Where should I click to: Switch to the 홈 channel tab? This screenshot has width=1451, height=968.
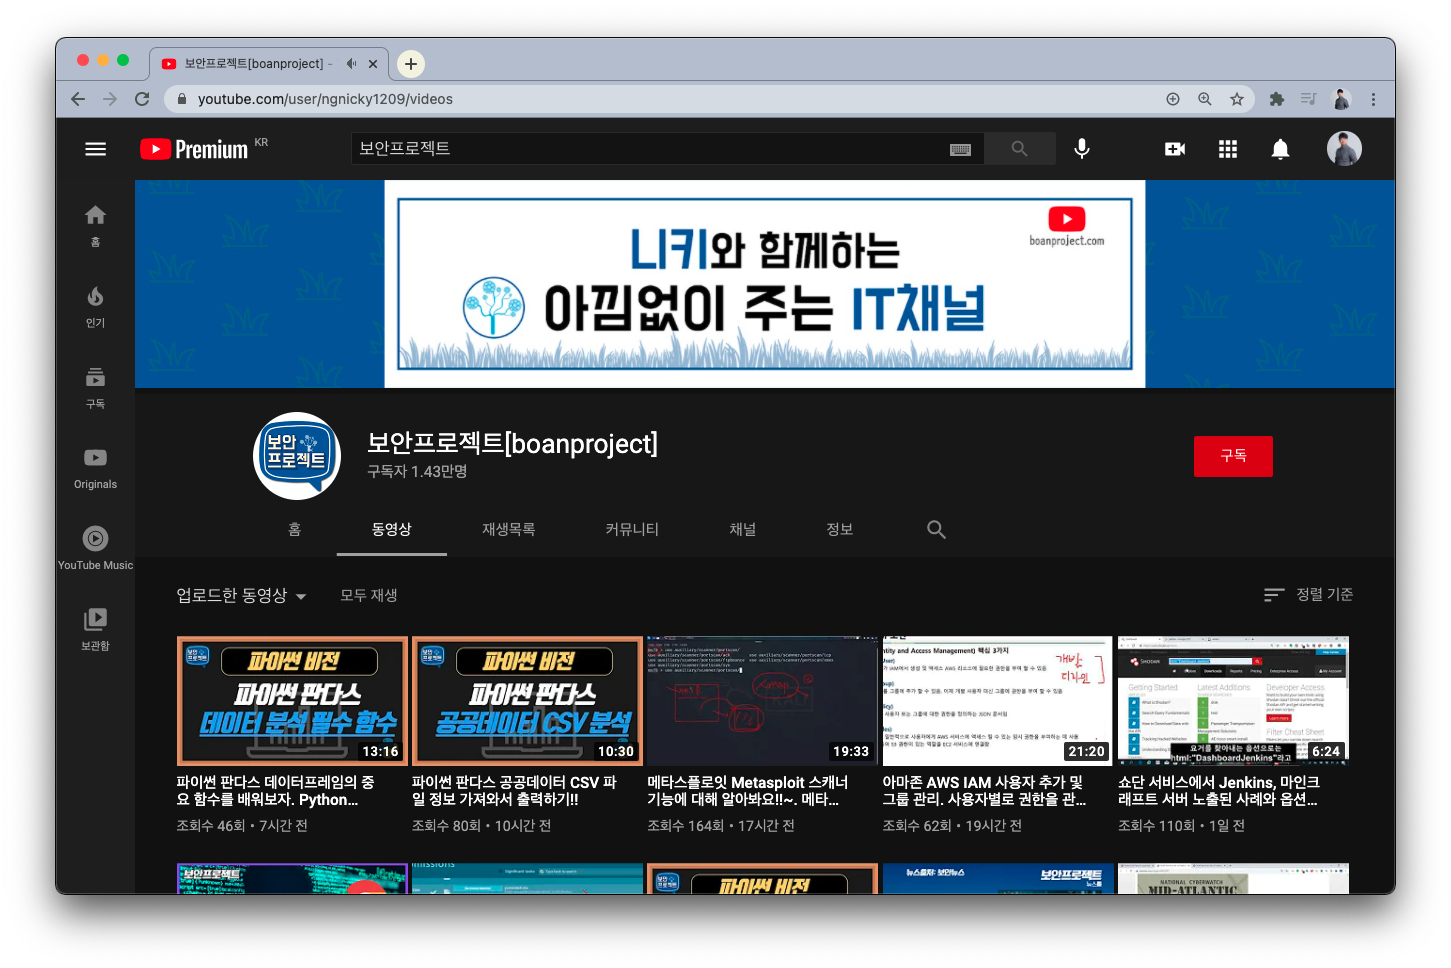click(295, 529)
